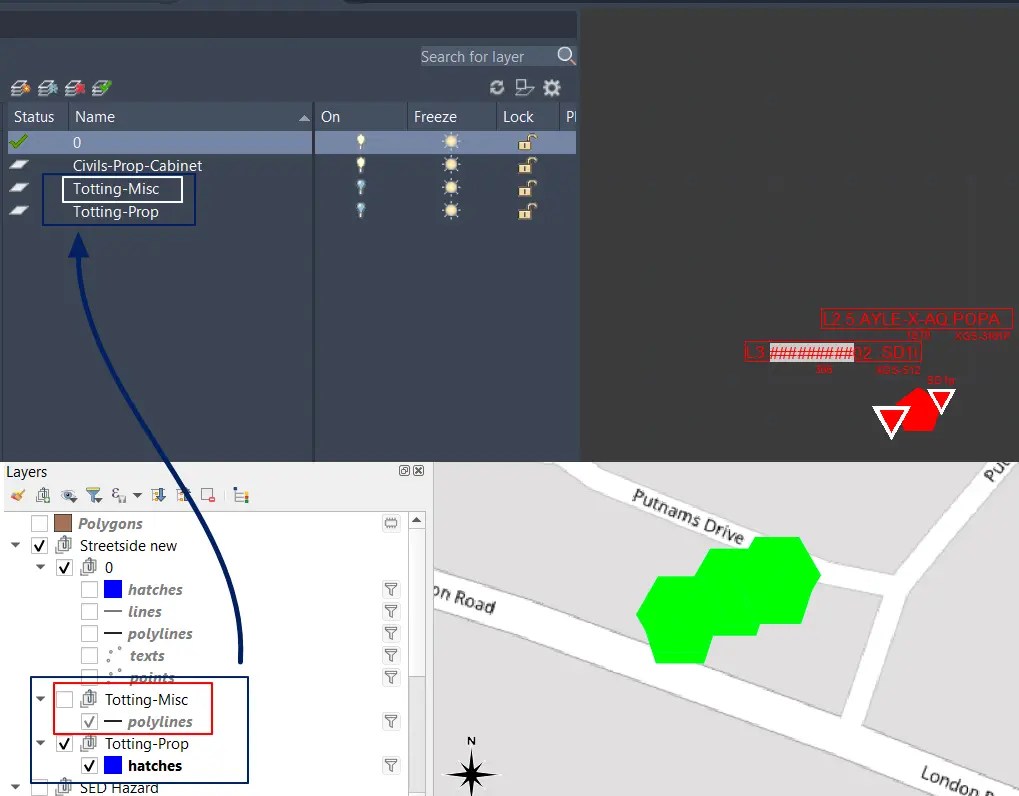
Task: Open the layer settings gear
Action: point(551,88)
